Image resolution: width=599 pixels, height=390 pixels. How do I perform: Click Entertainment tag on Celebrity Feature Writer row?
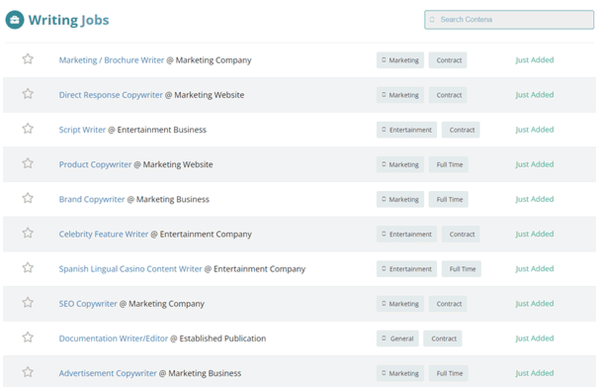click(x=406, y=234)
